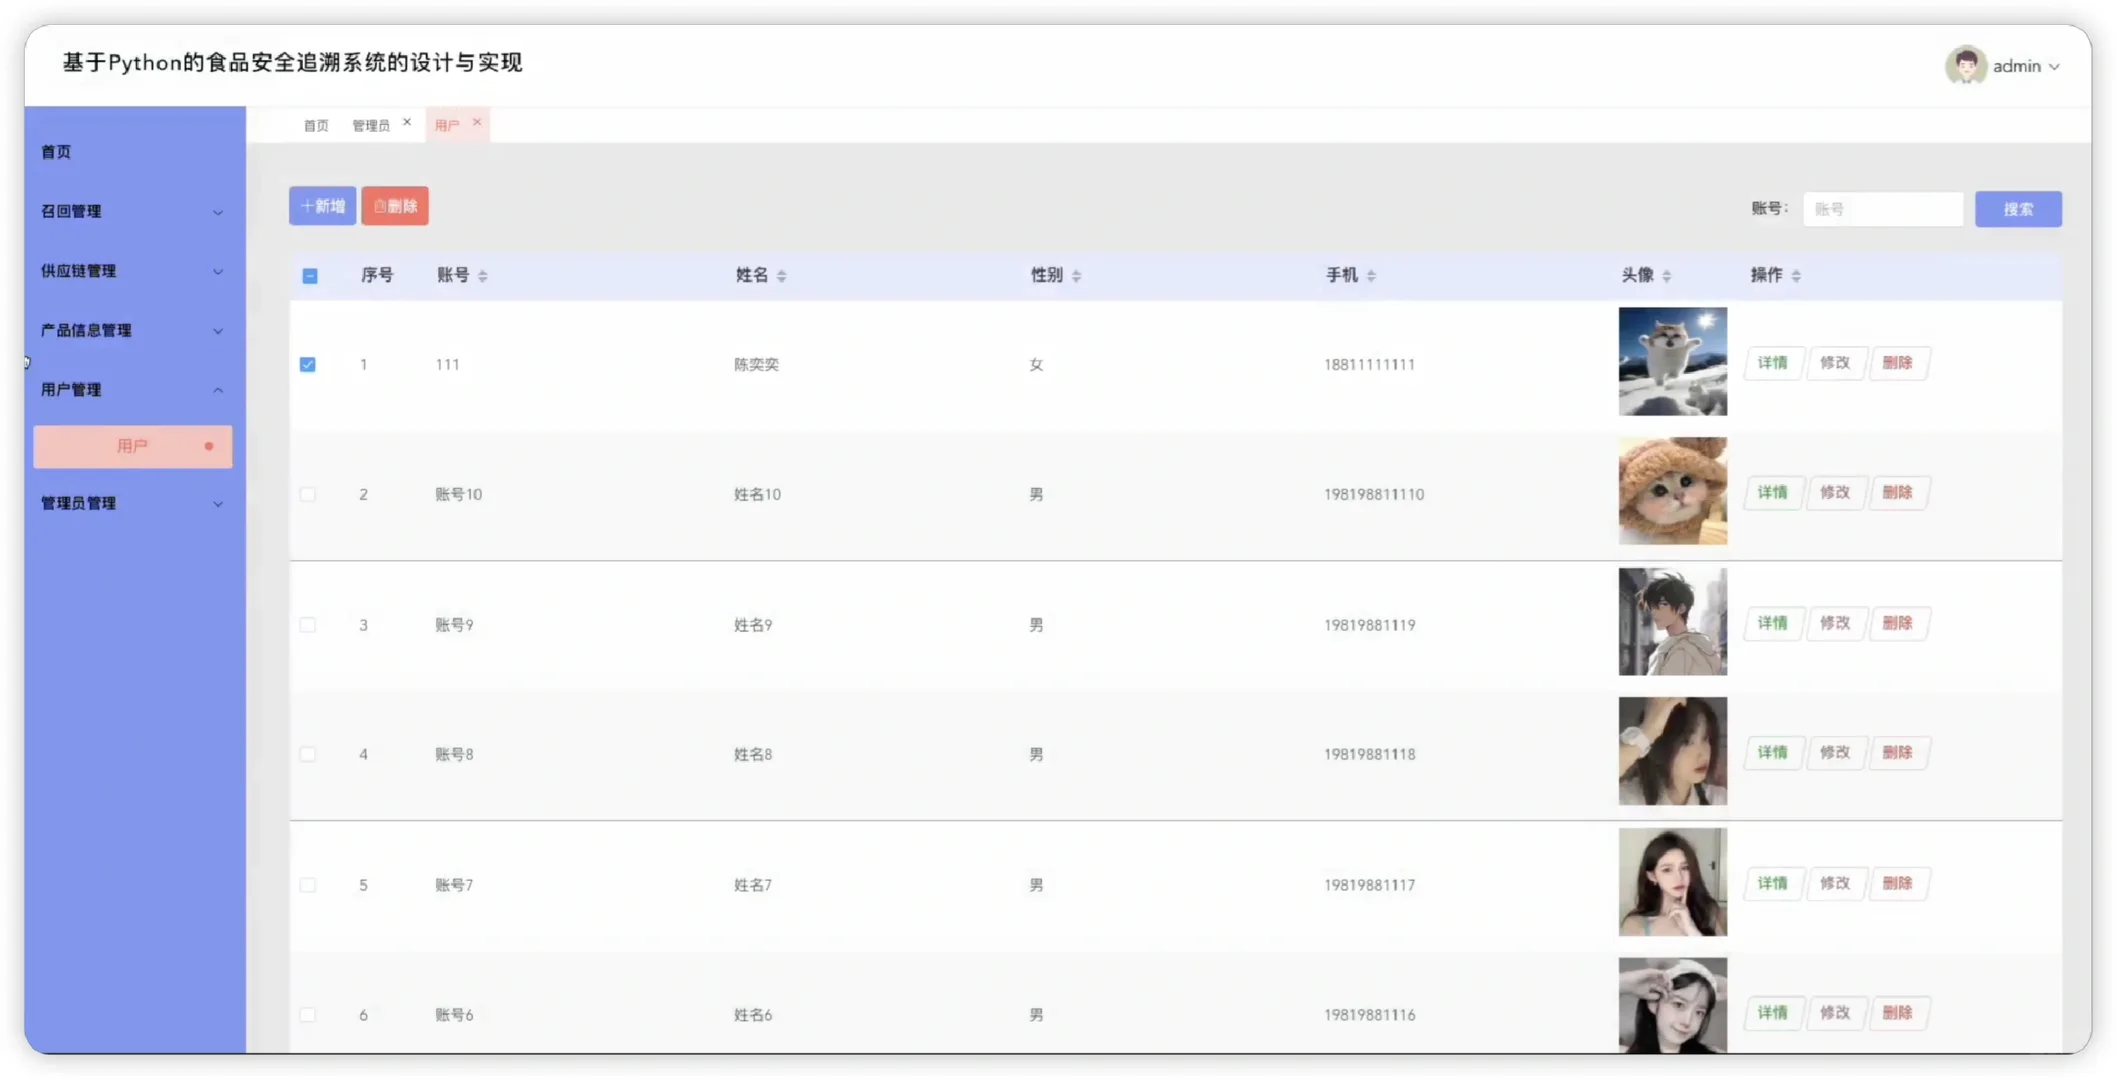Sort by 姓名 column arrows
2117x1080 pixels.
782,276
